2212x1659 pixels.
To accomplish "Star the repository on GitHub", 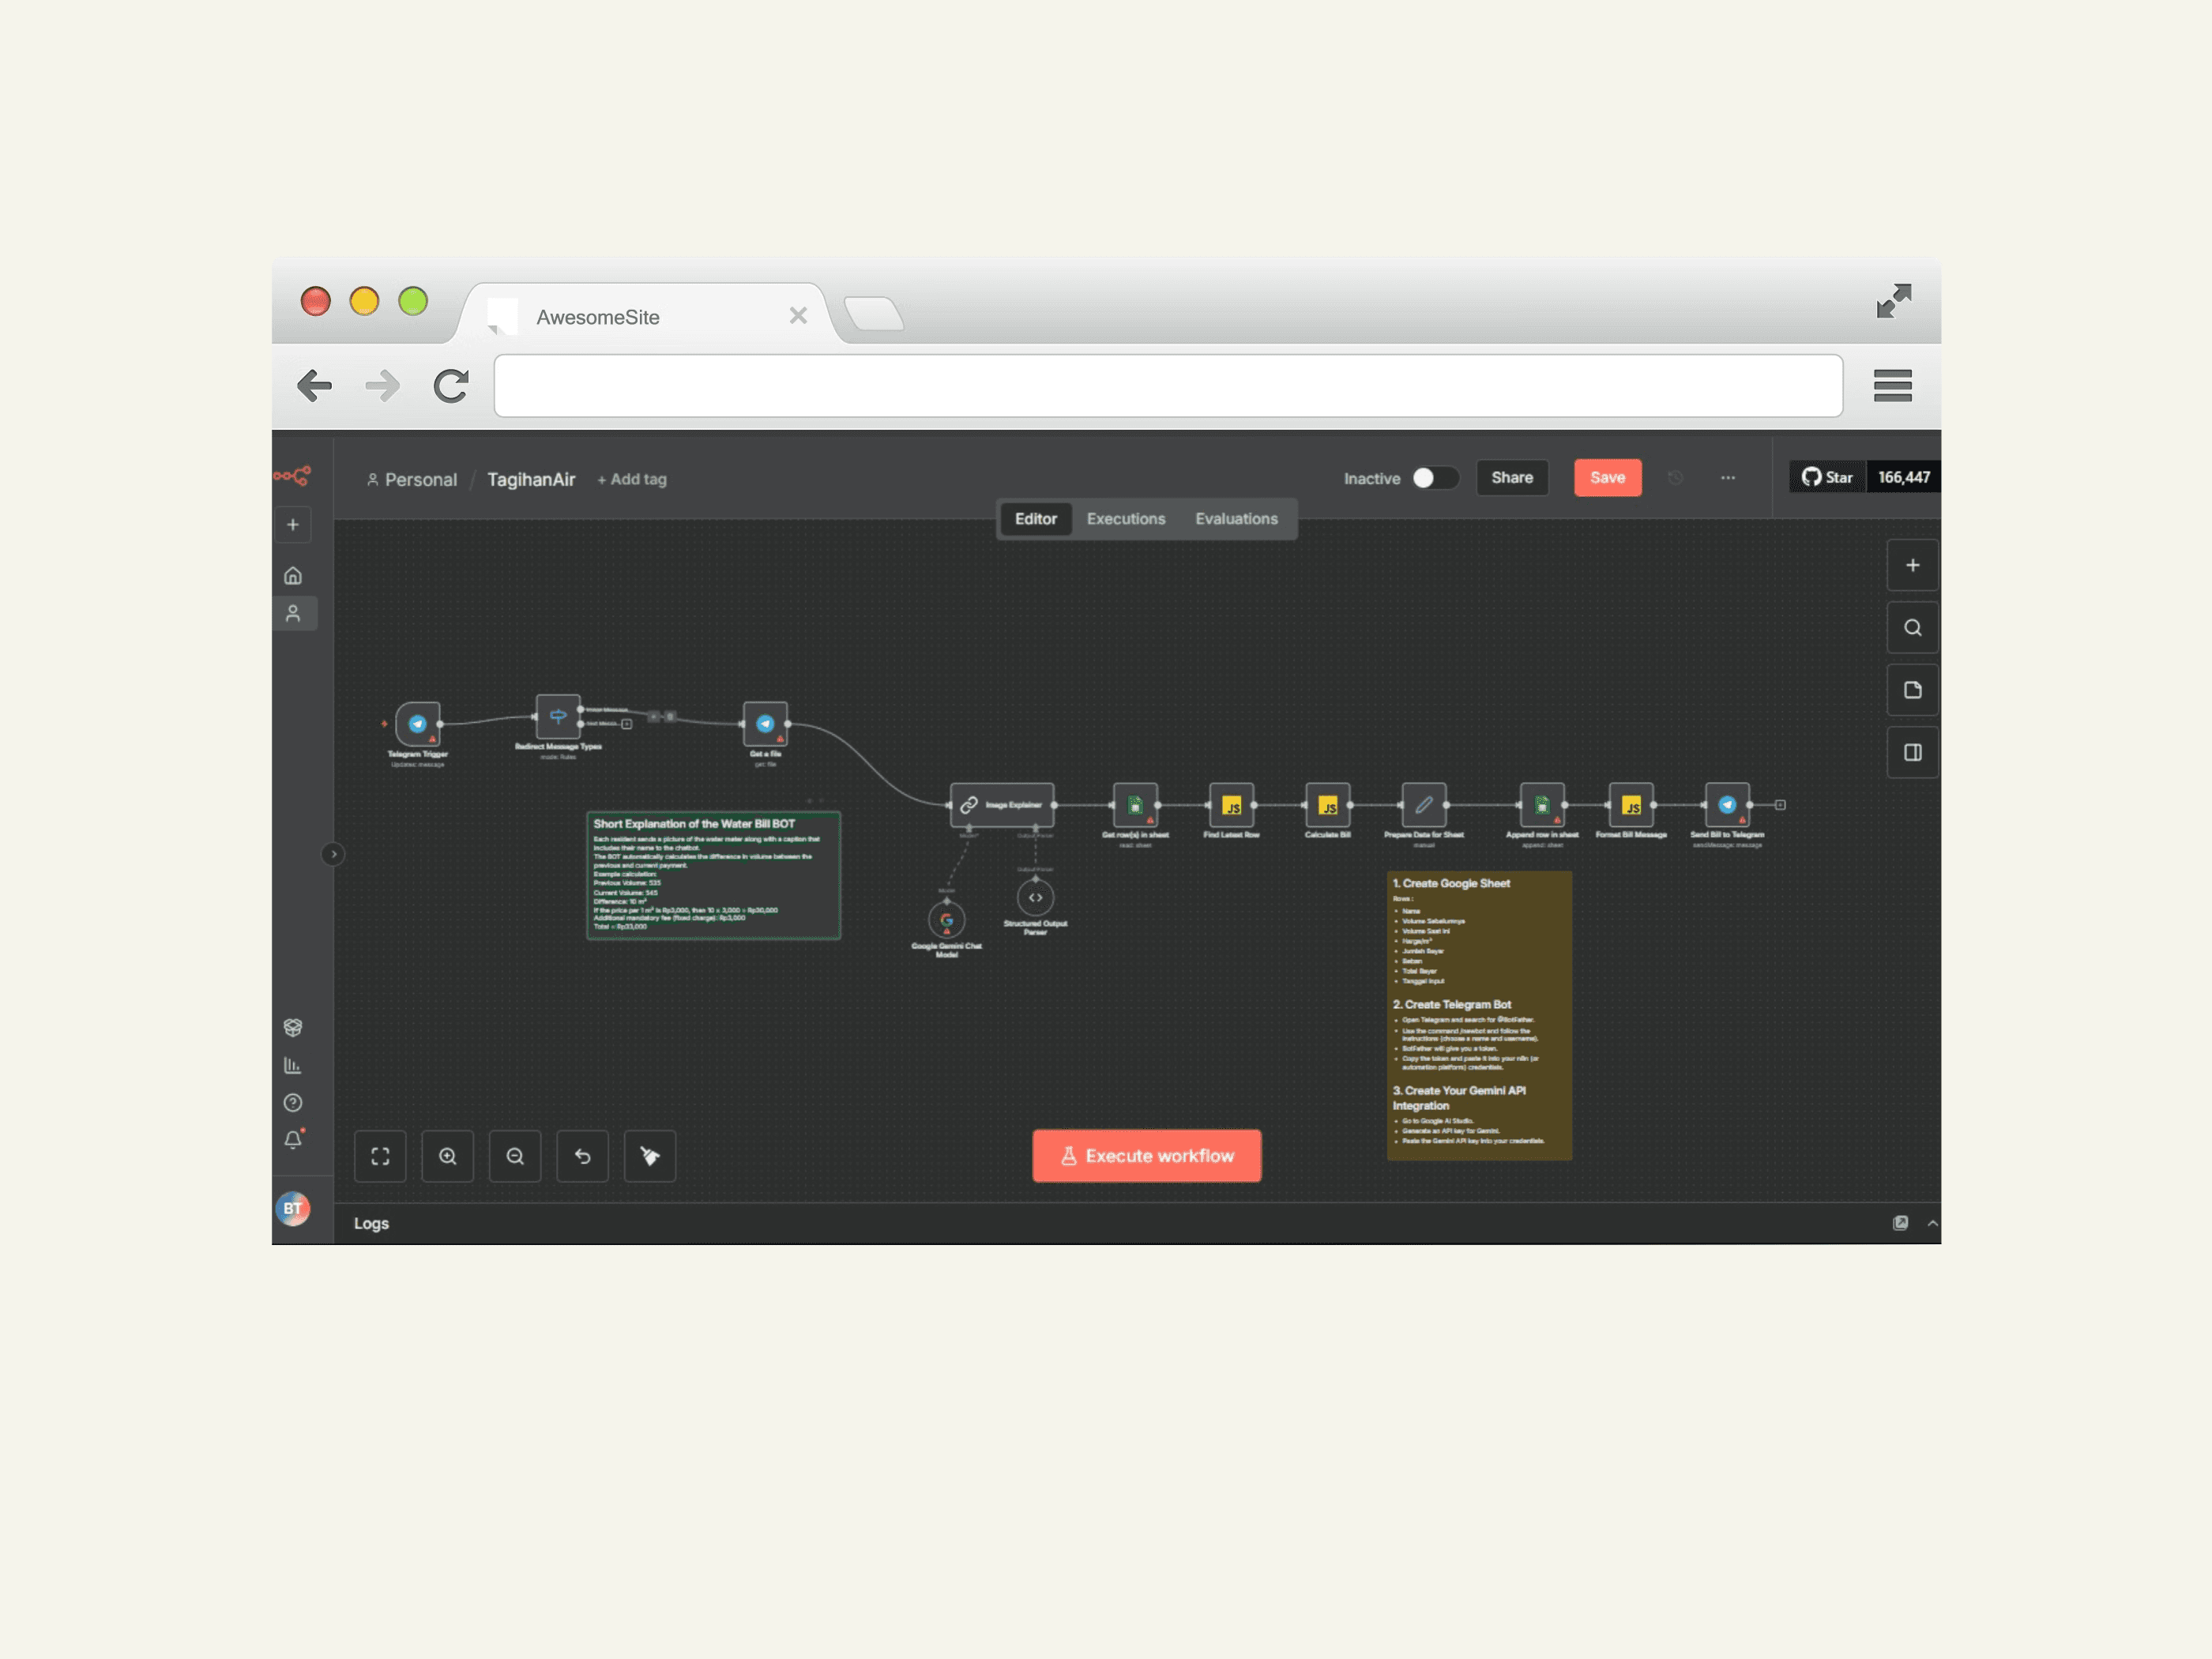I will pos(1827,477).
